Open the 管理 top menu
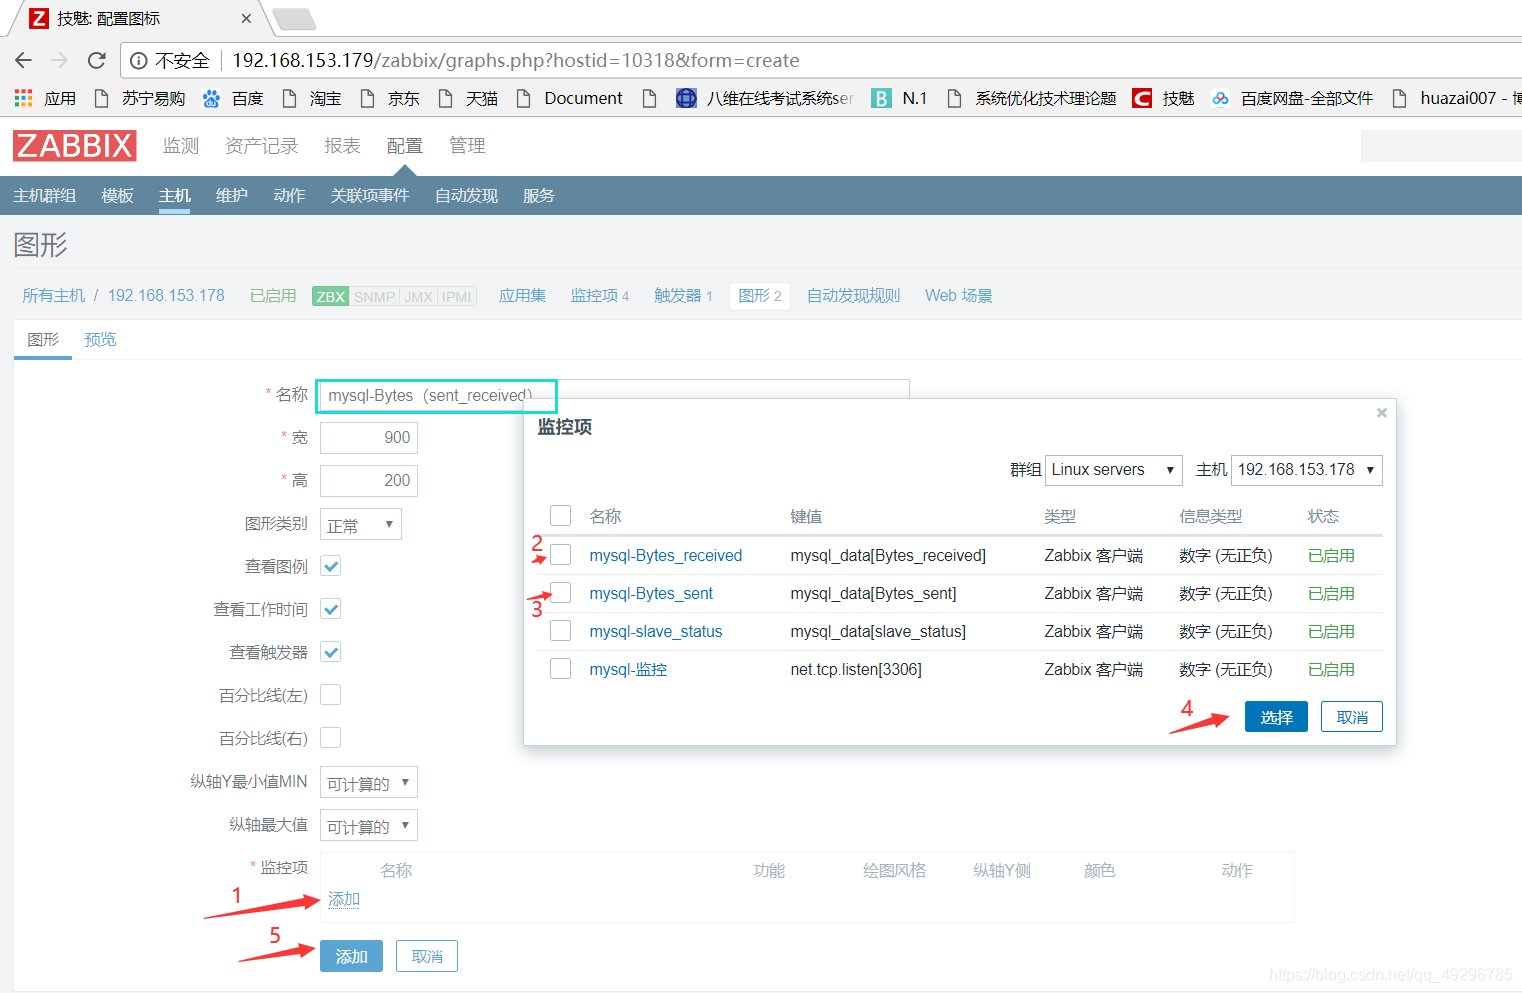Viewport: 1522px width, 993px height. tap(467, 146)
